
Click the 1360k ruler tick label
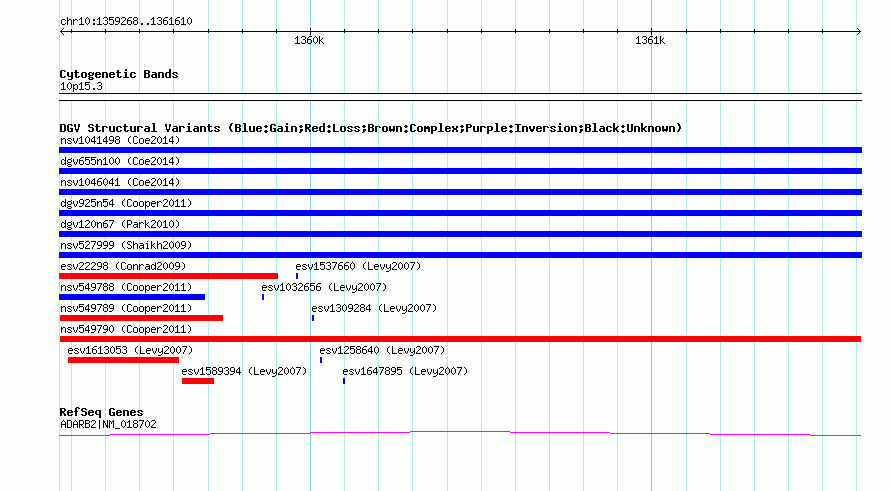point(309,40)
